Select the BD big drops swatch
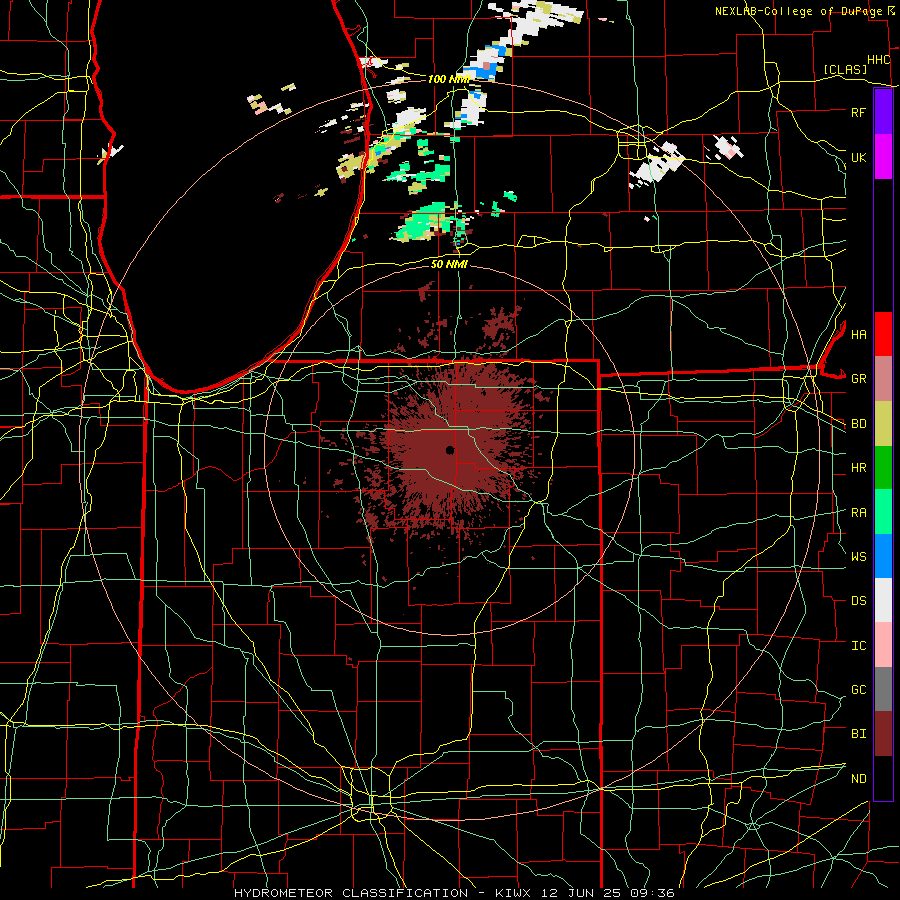Image resolution: width=900 pixels, height=900 pixels. [x=883, y=424]
